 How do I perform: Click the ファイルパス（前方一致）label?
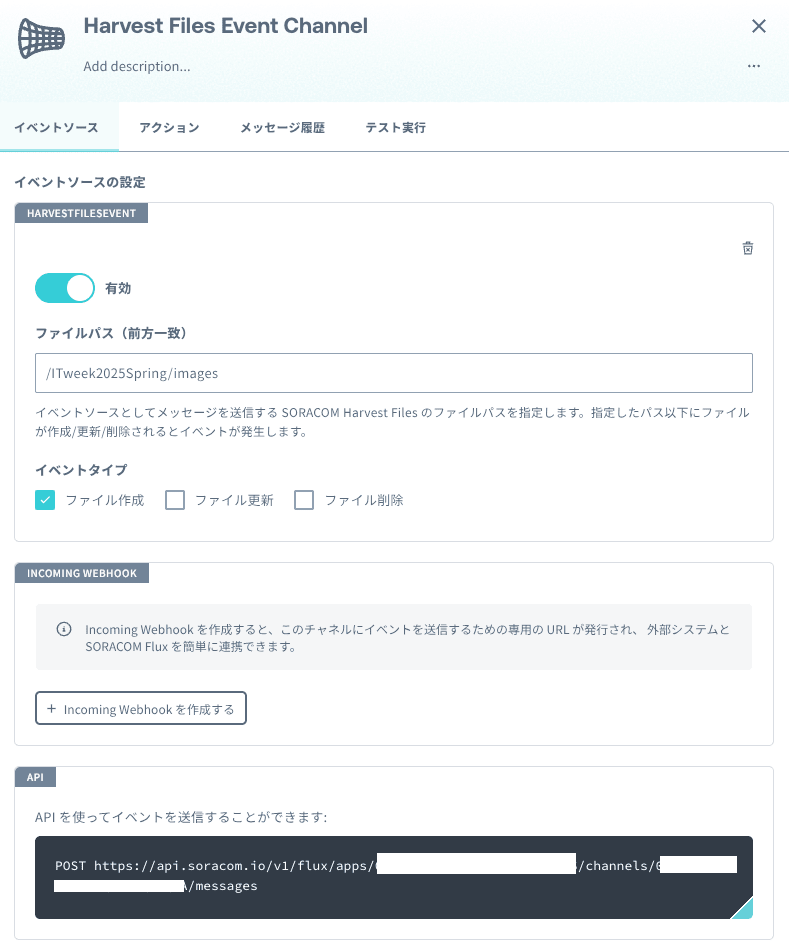pos(111,333)
